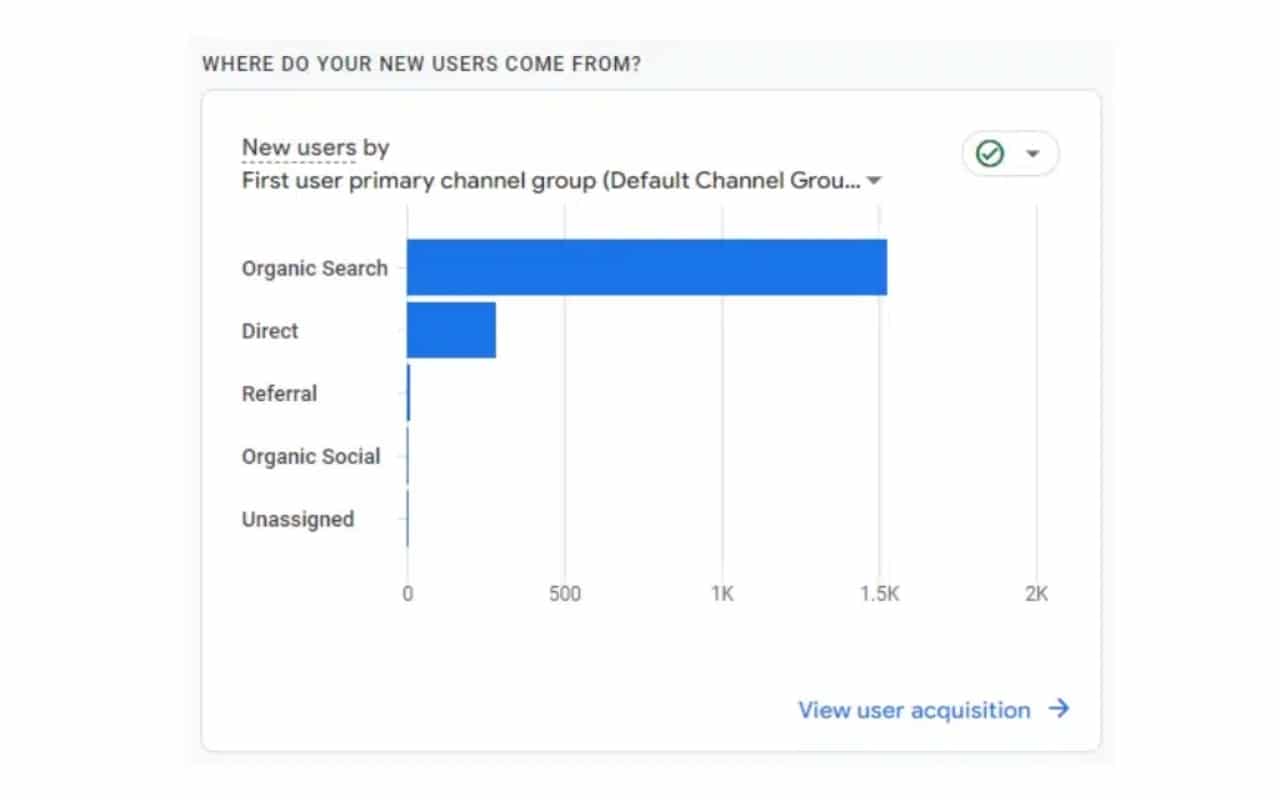The image size is (1280, 800).
Task: Click the Organic Social bar sliver
Action: 408,456
